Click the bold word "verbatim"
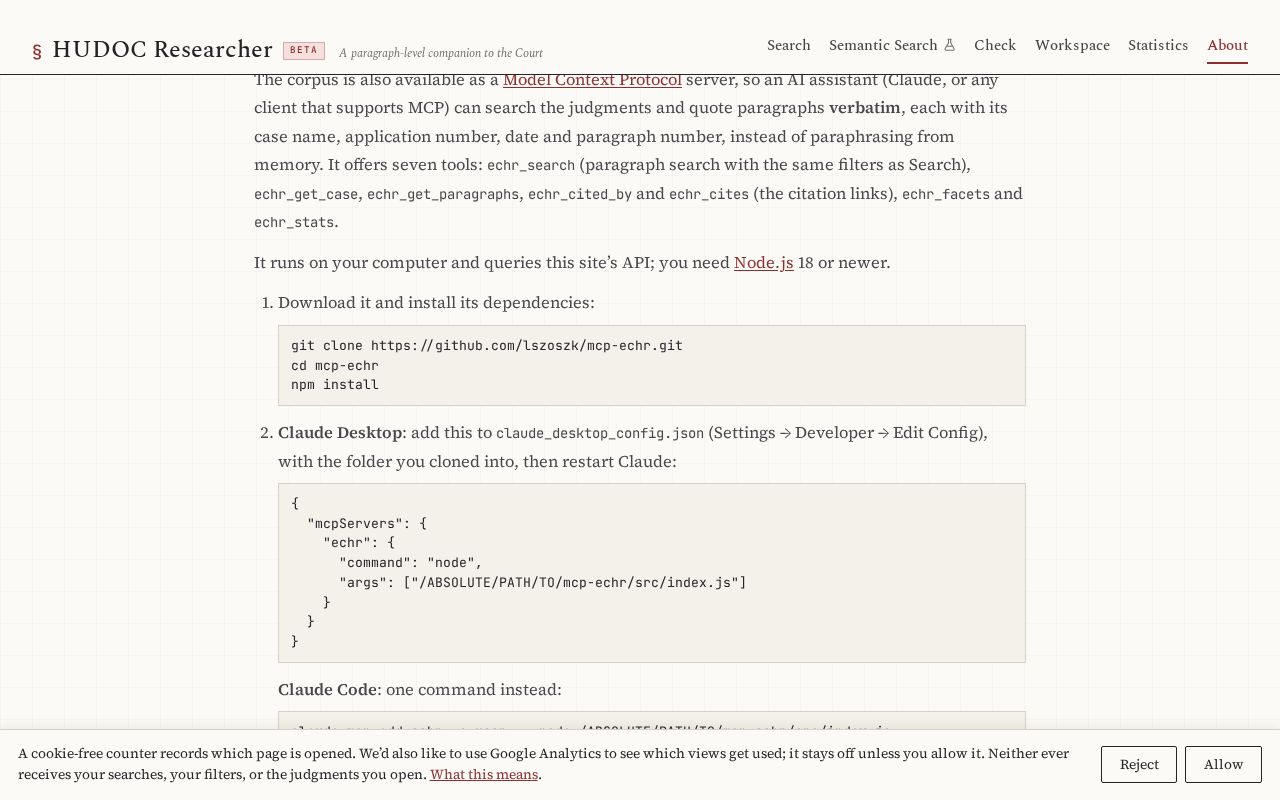This screenshot has height=800, width=1280. [865, 108]
